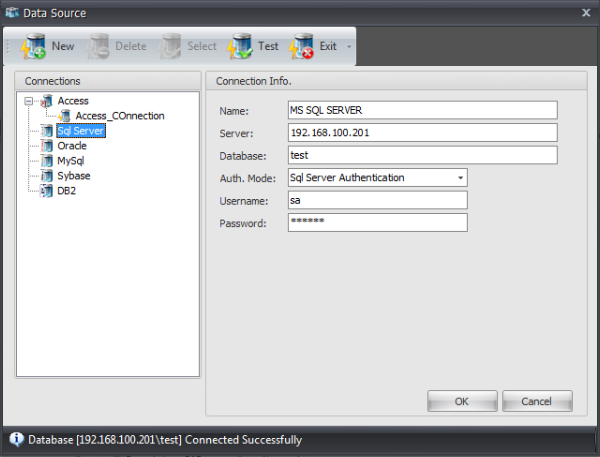Click the Test toolbar label

point(268,46)
